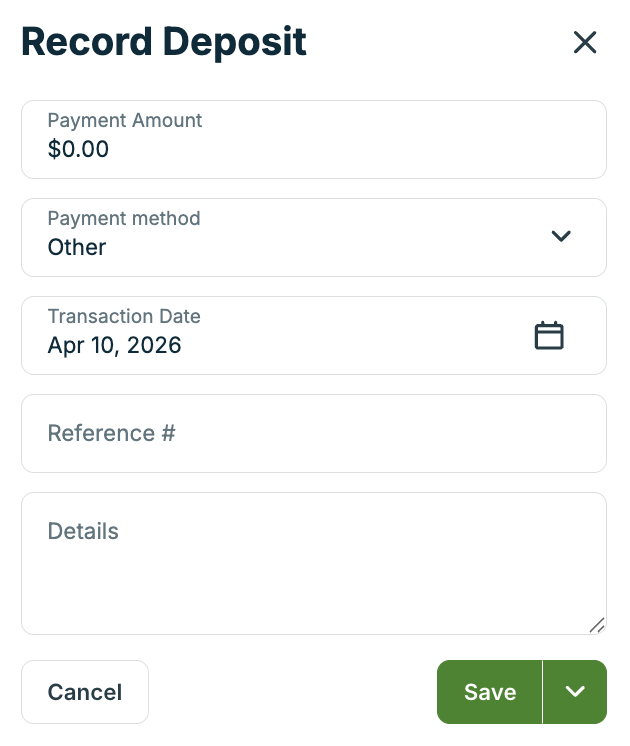Focus the Reference # input
This screenshot has height=746, width=630.
tap(313, 433)
